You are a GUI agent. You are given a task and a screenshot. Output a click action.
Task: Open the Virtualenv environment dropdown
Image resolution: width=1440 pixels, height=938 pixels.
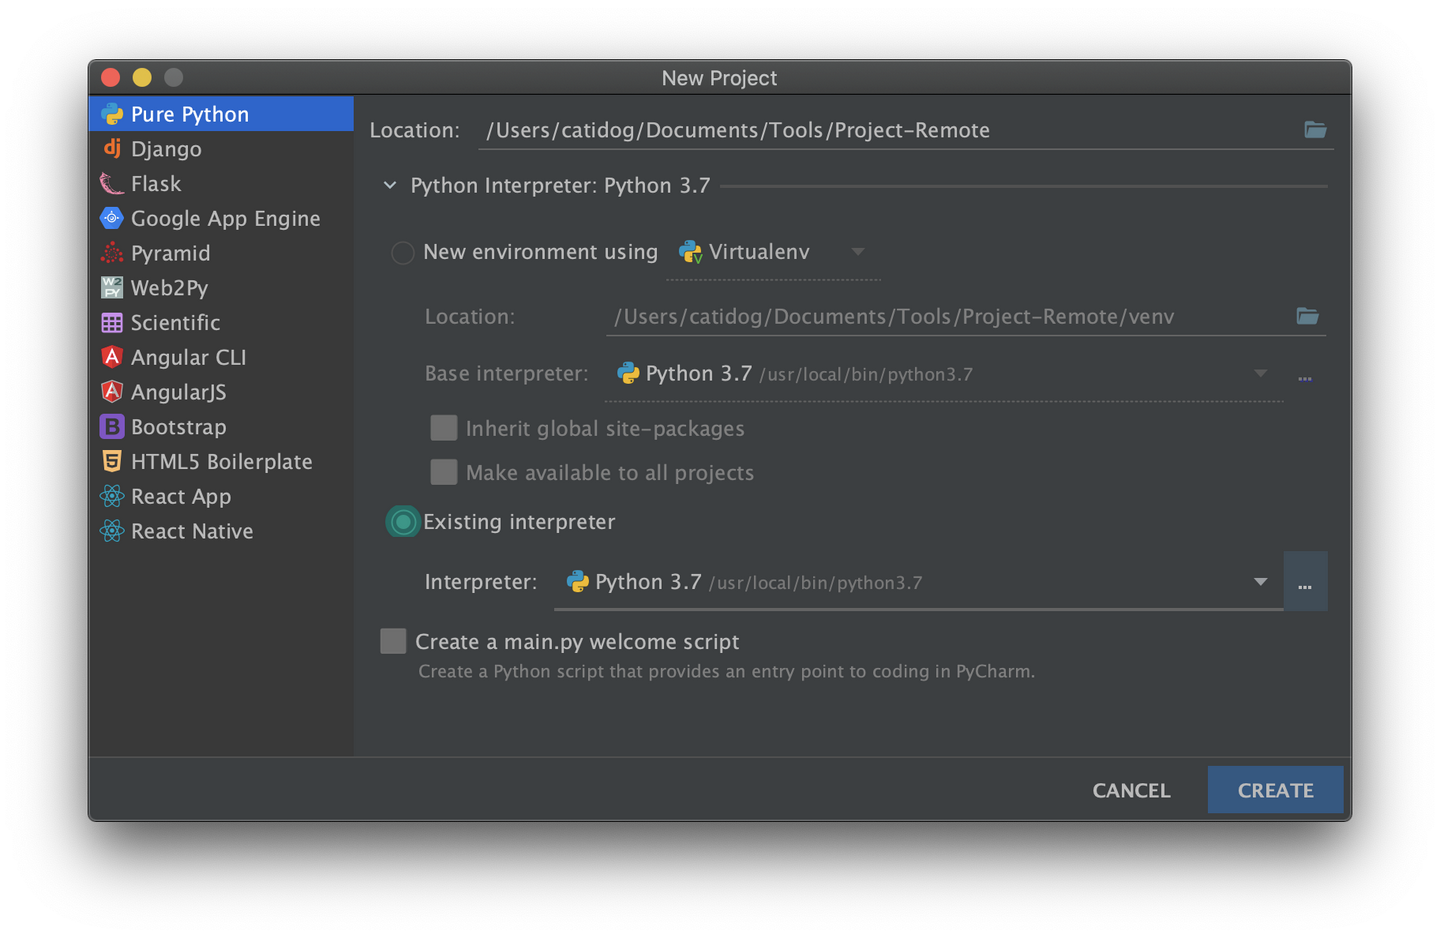tap(857, 252)
